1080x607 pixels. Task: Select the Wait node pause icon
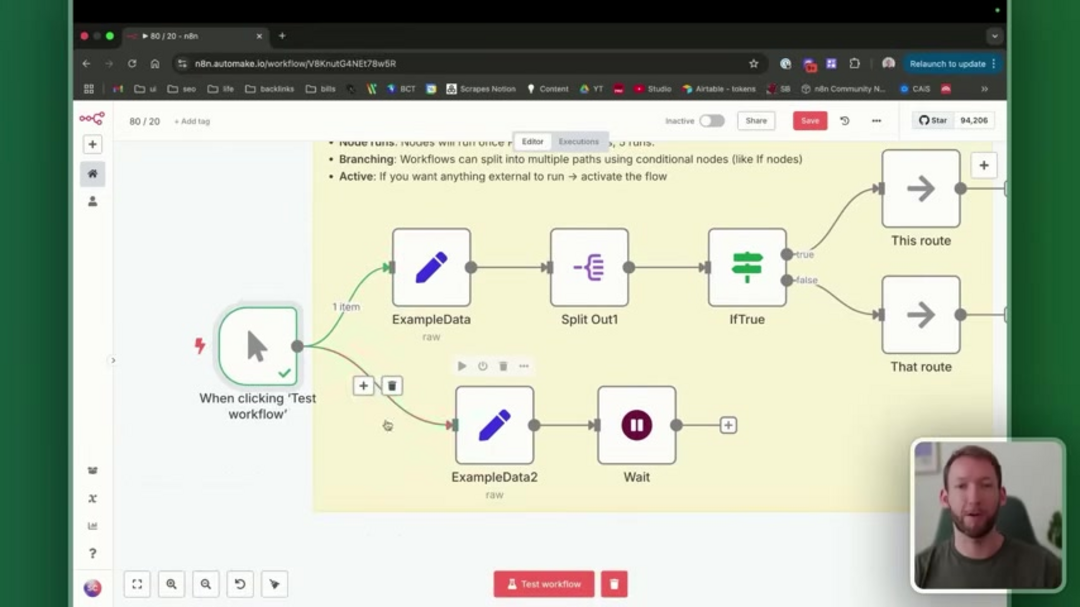coord(636,425)
